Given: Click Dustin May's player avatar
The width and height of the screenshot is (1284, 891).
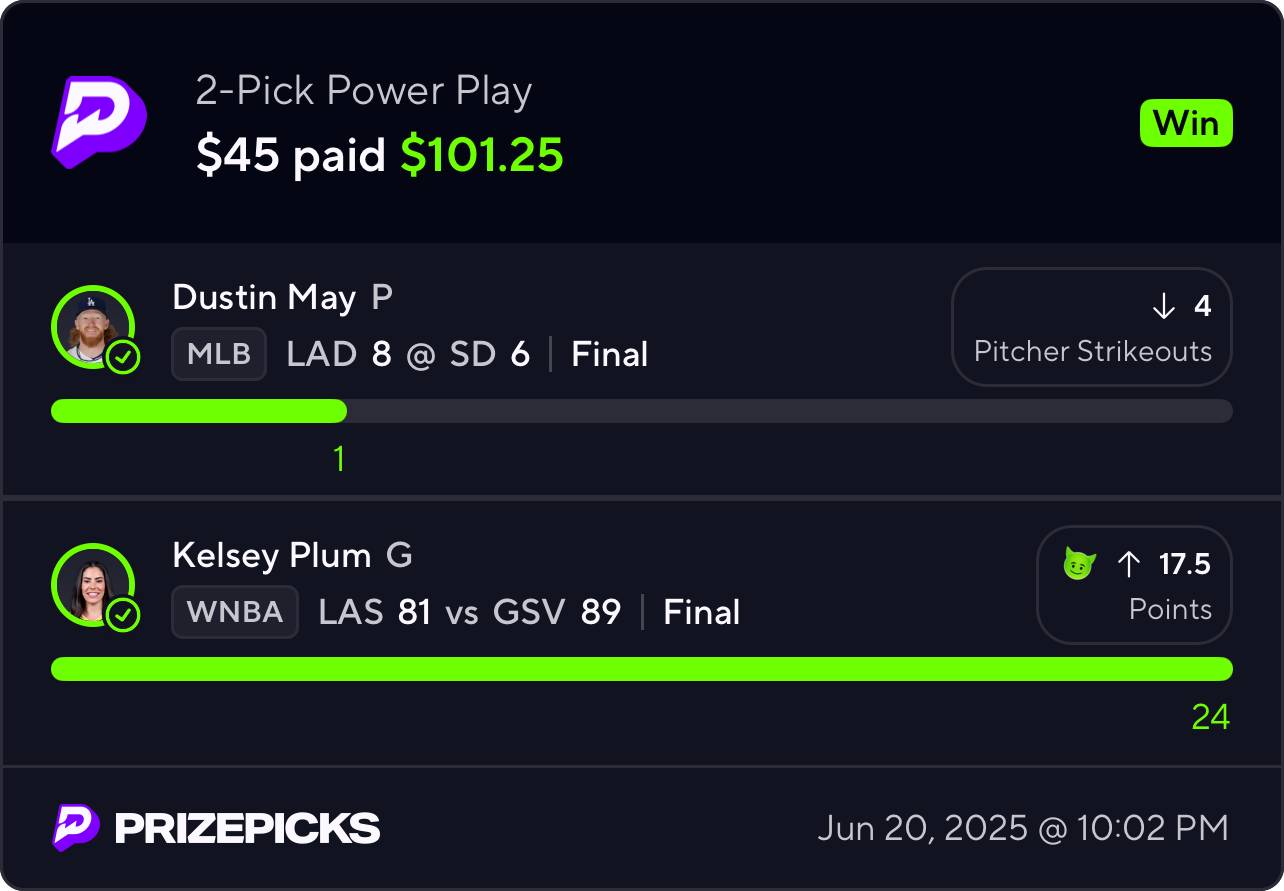Looking at the screenshot, I should pyautogui.click(x=92, y=326).
